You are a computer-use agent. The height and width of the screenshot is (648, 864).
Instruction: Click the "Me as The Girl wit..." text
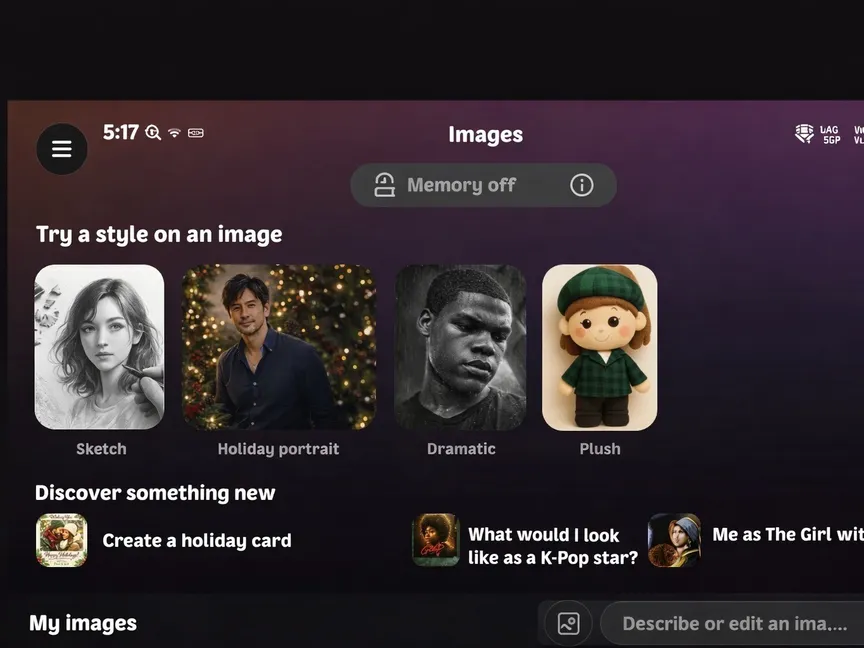pyautogui.click(x=787, y=535)
